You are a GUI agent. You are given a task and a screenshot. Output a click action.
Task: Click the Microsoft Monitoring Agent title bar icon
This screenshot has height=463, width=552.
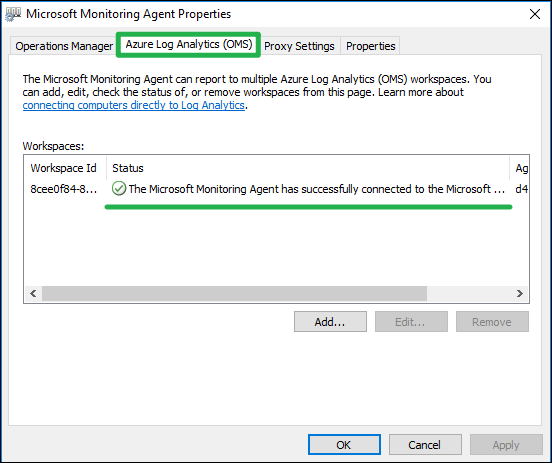point(13,14)
